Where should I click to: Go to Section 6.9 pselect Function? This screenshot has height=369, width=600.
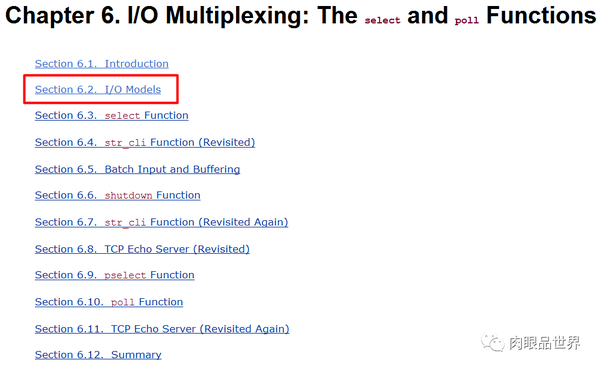click(x=115, y=275)
